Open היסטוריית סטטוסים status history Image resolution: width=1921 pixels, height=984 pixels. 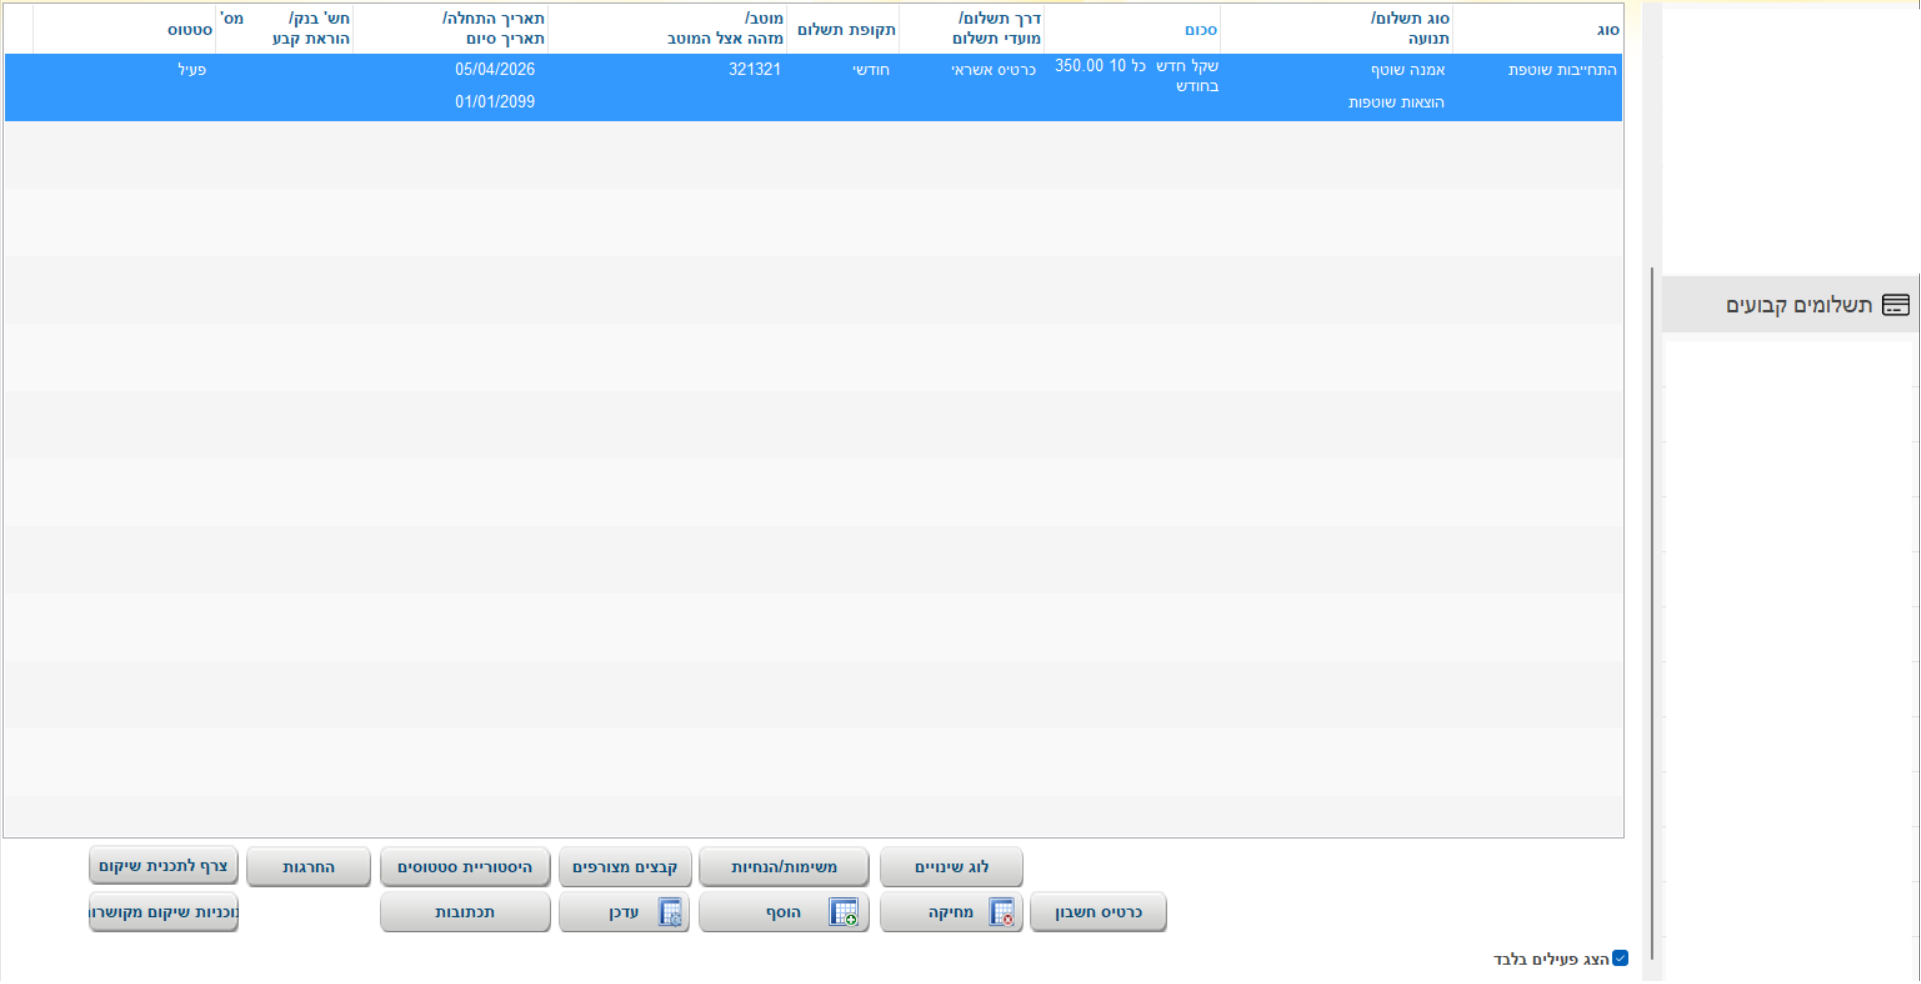tap(464, 867)
